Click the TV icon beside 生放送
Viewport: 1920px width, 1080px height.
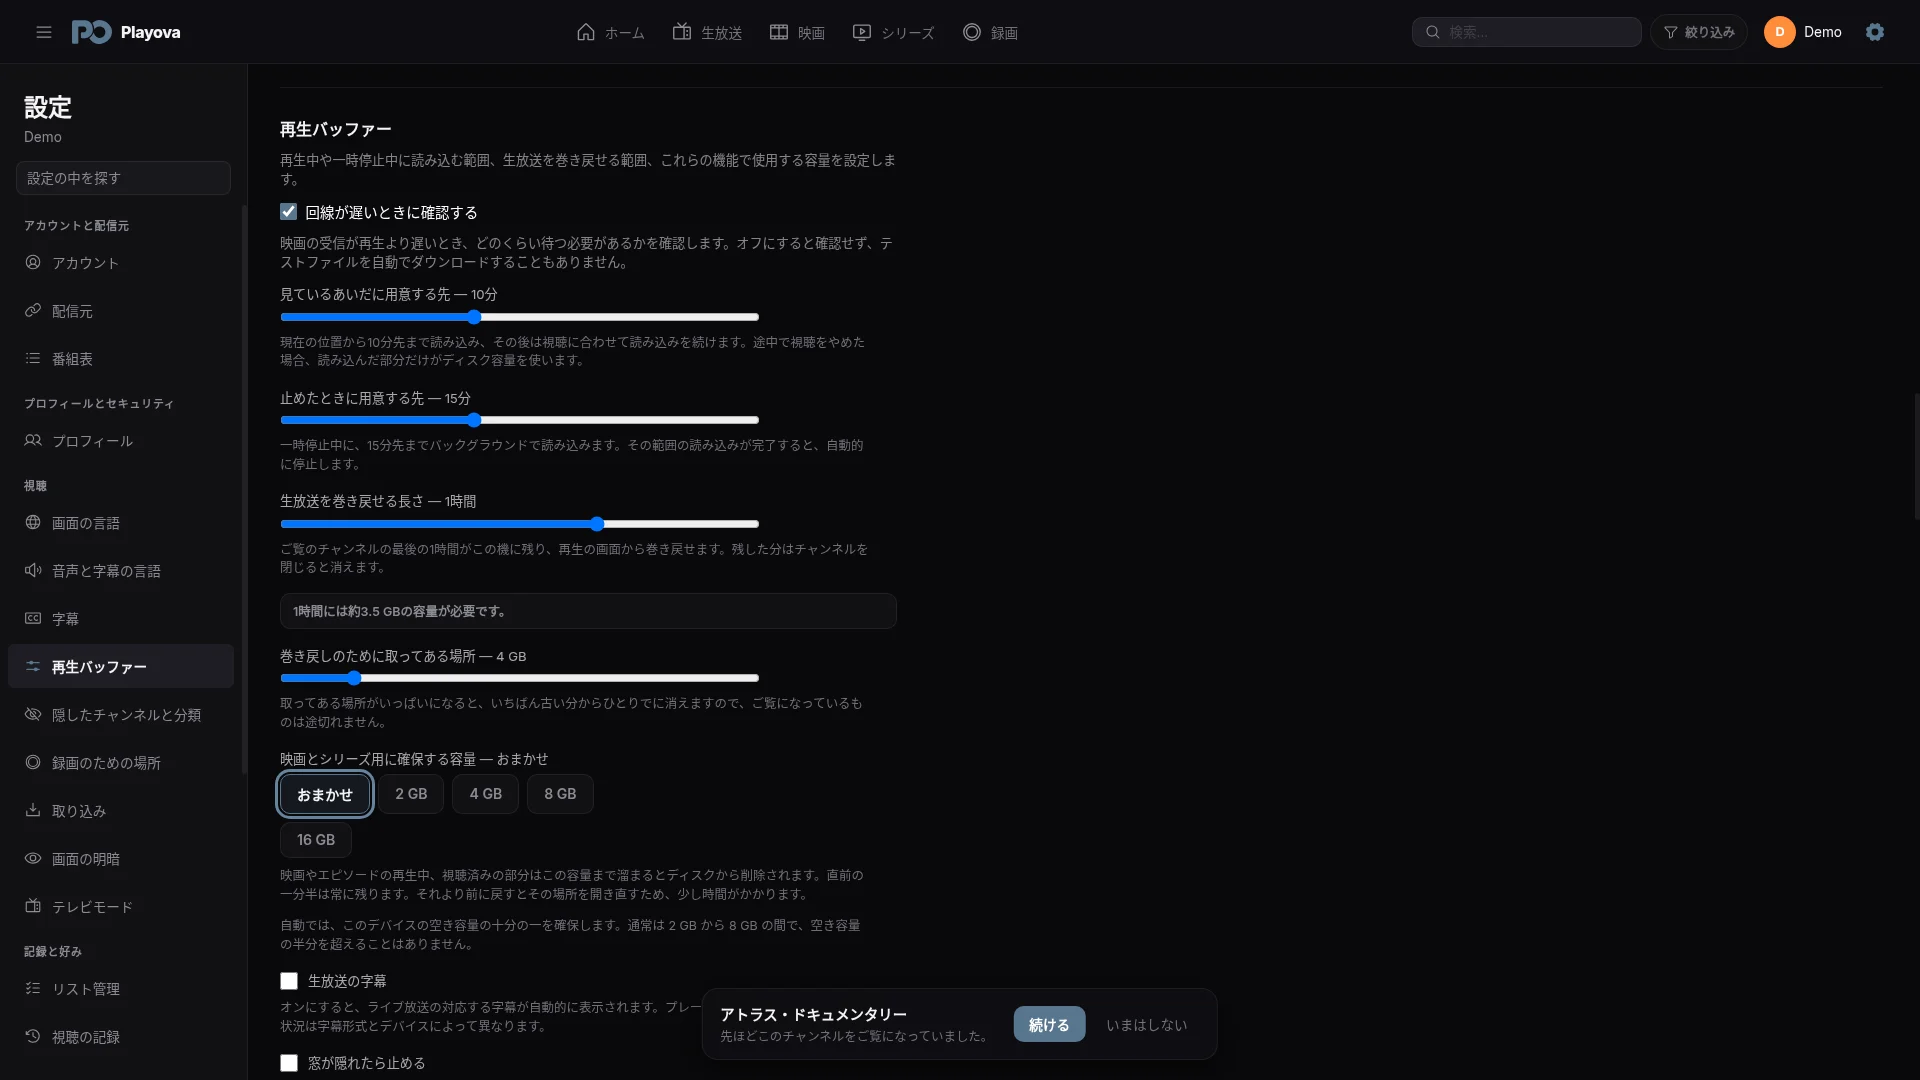(682, 32)
